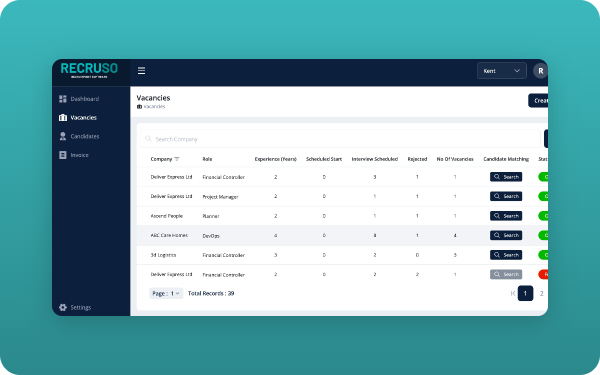Click the red status badge in last row
Image resolution: width=600 pixels, height=375 pixels.
point(543,274)
